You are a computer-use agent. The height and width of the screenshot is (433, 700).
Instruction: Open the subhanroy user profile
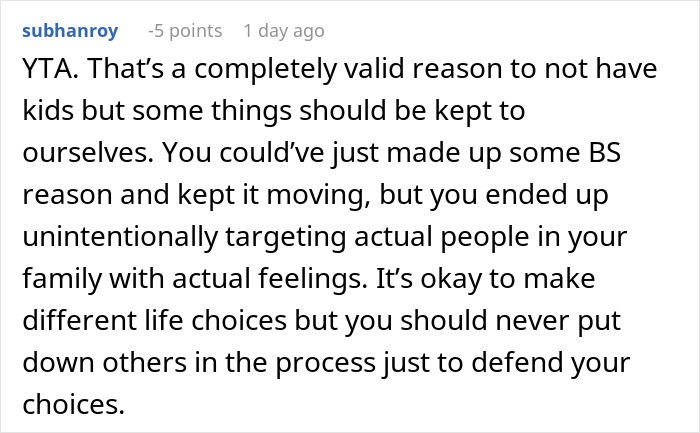[72, 31]
